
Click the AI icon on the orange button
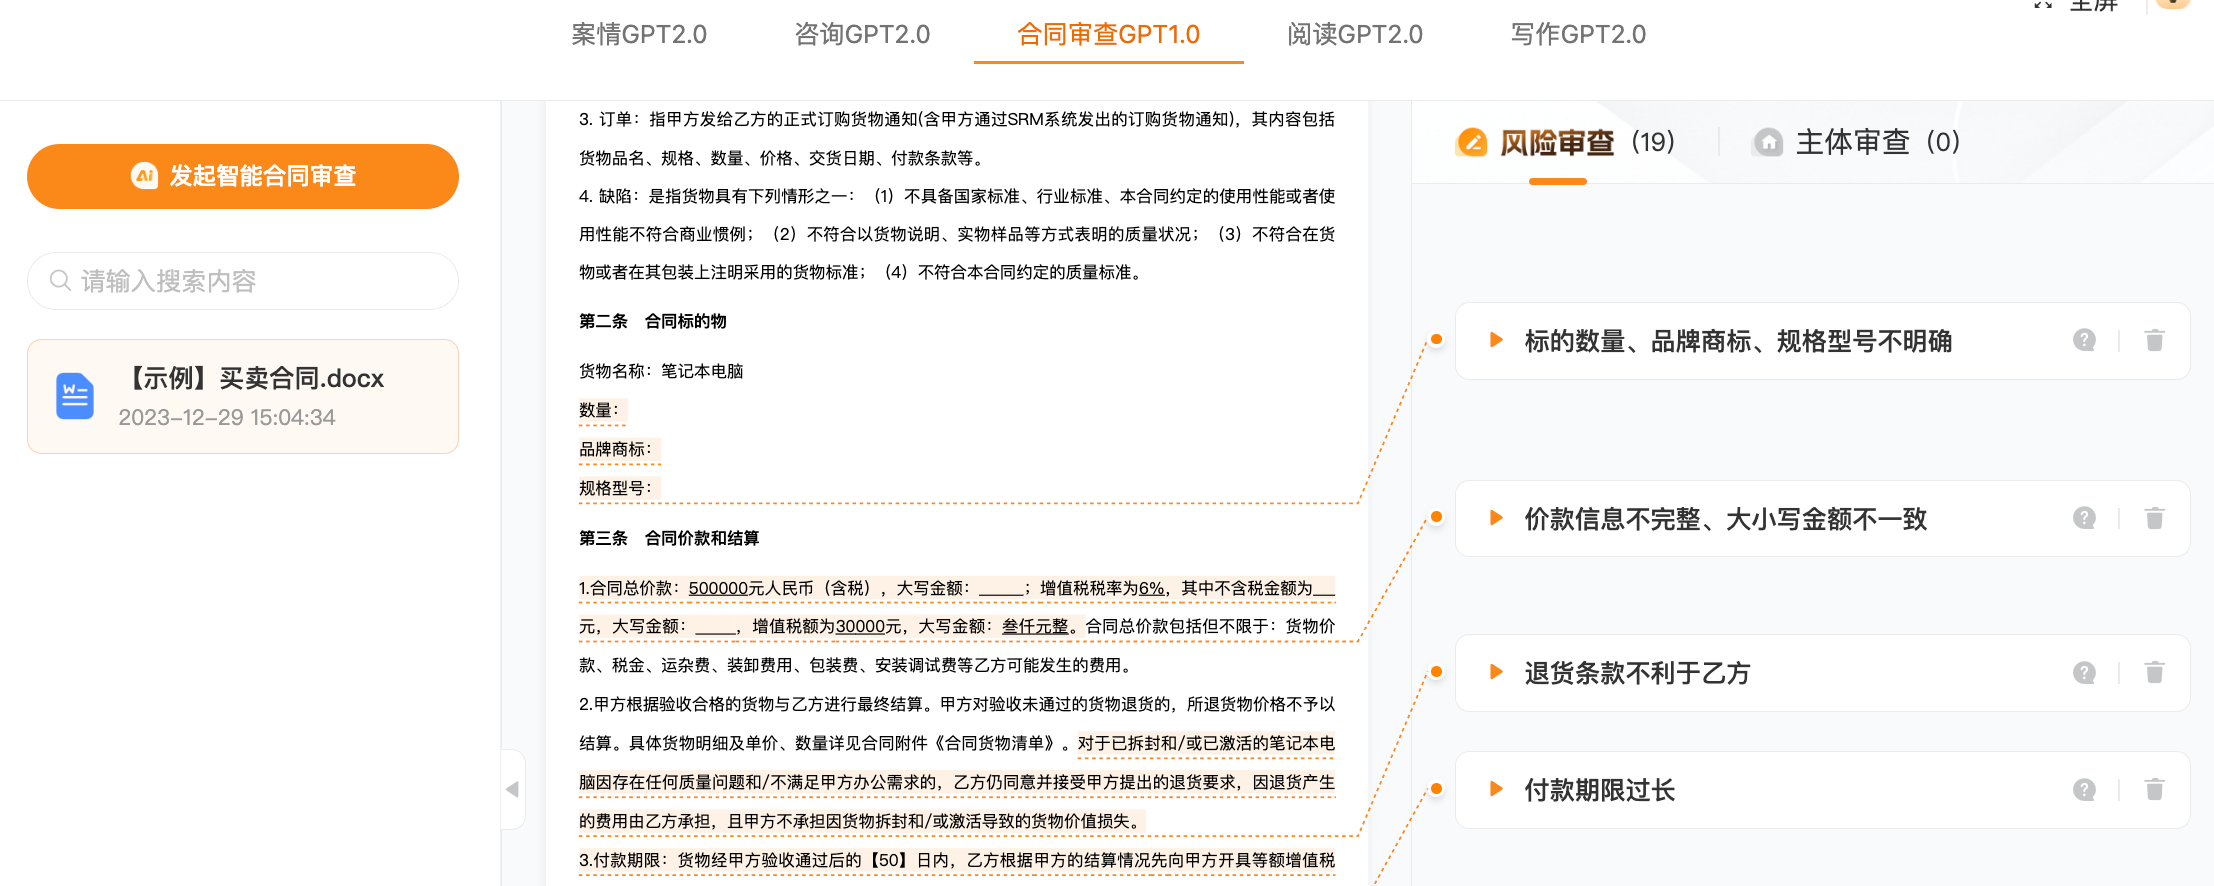(145, 176)
